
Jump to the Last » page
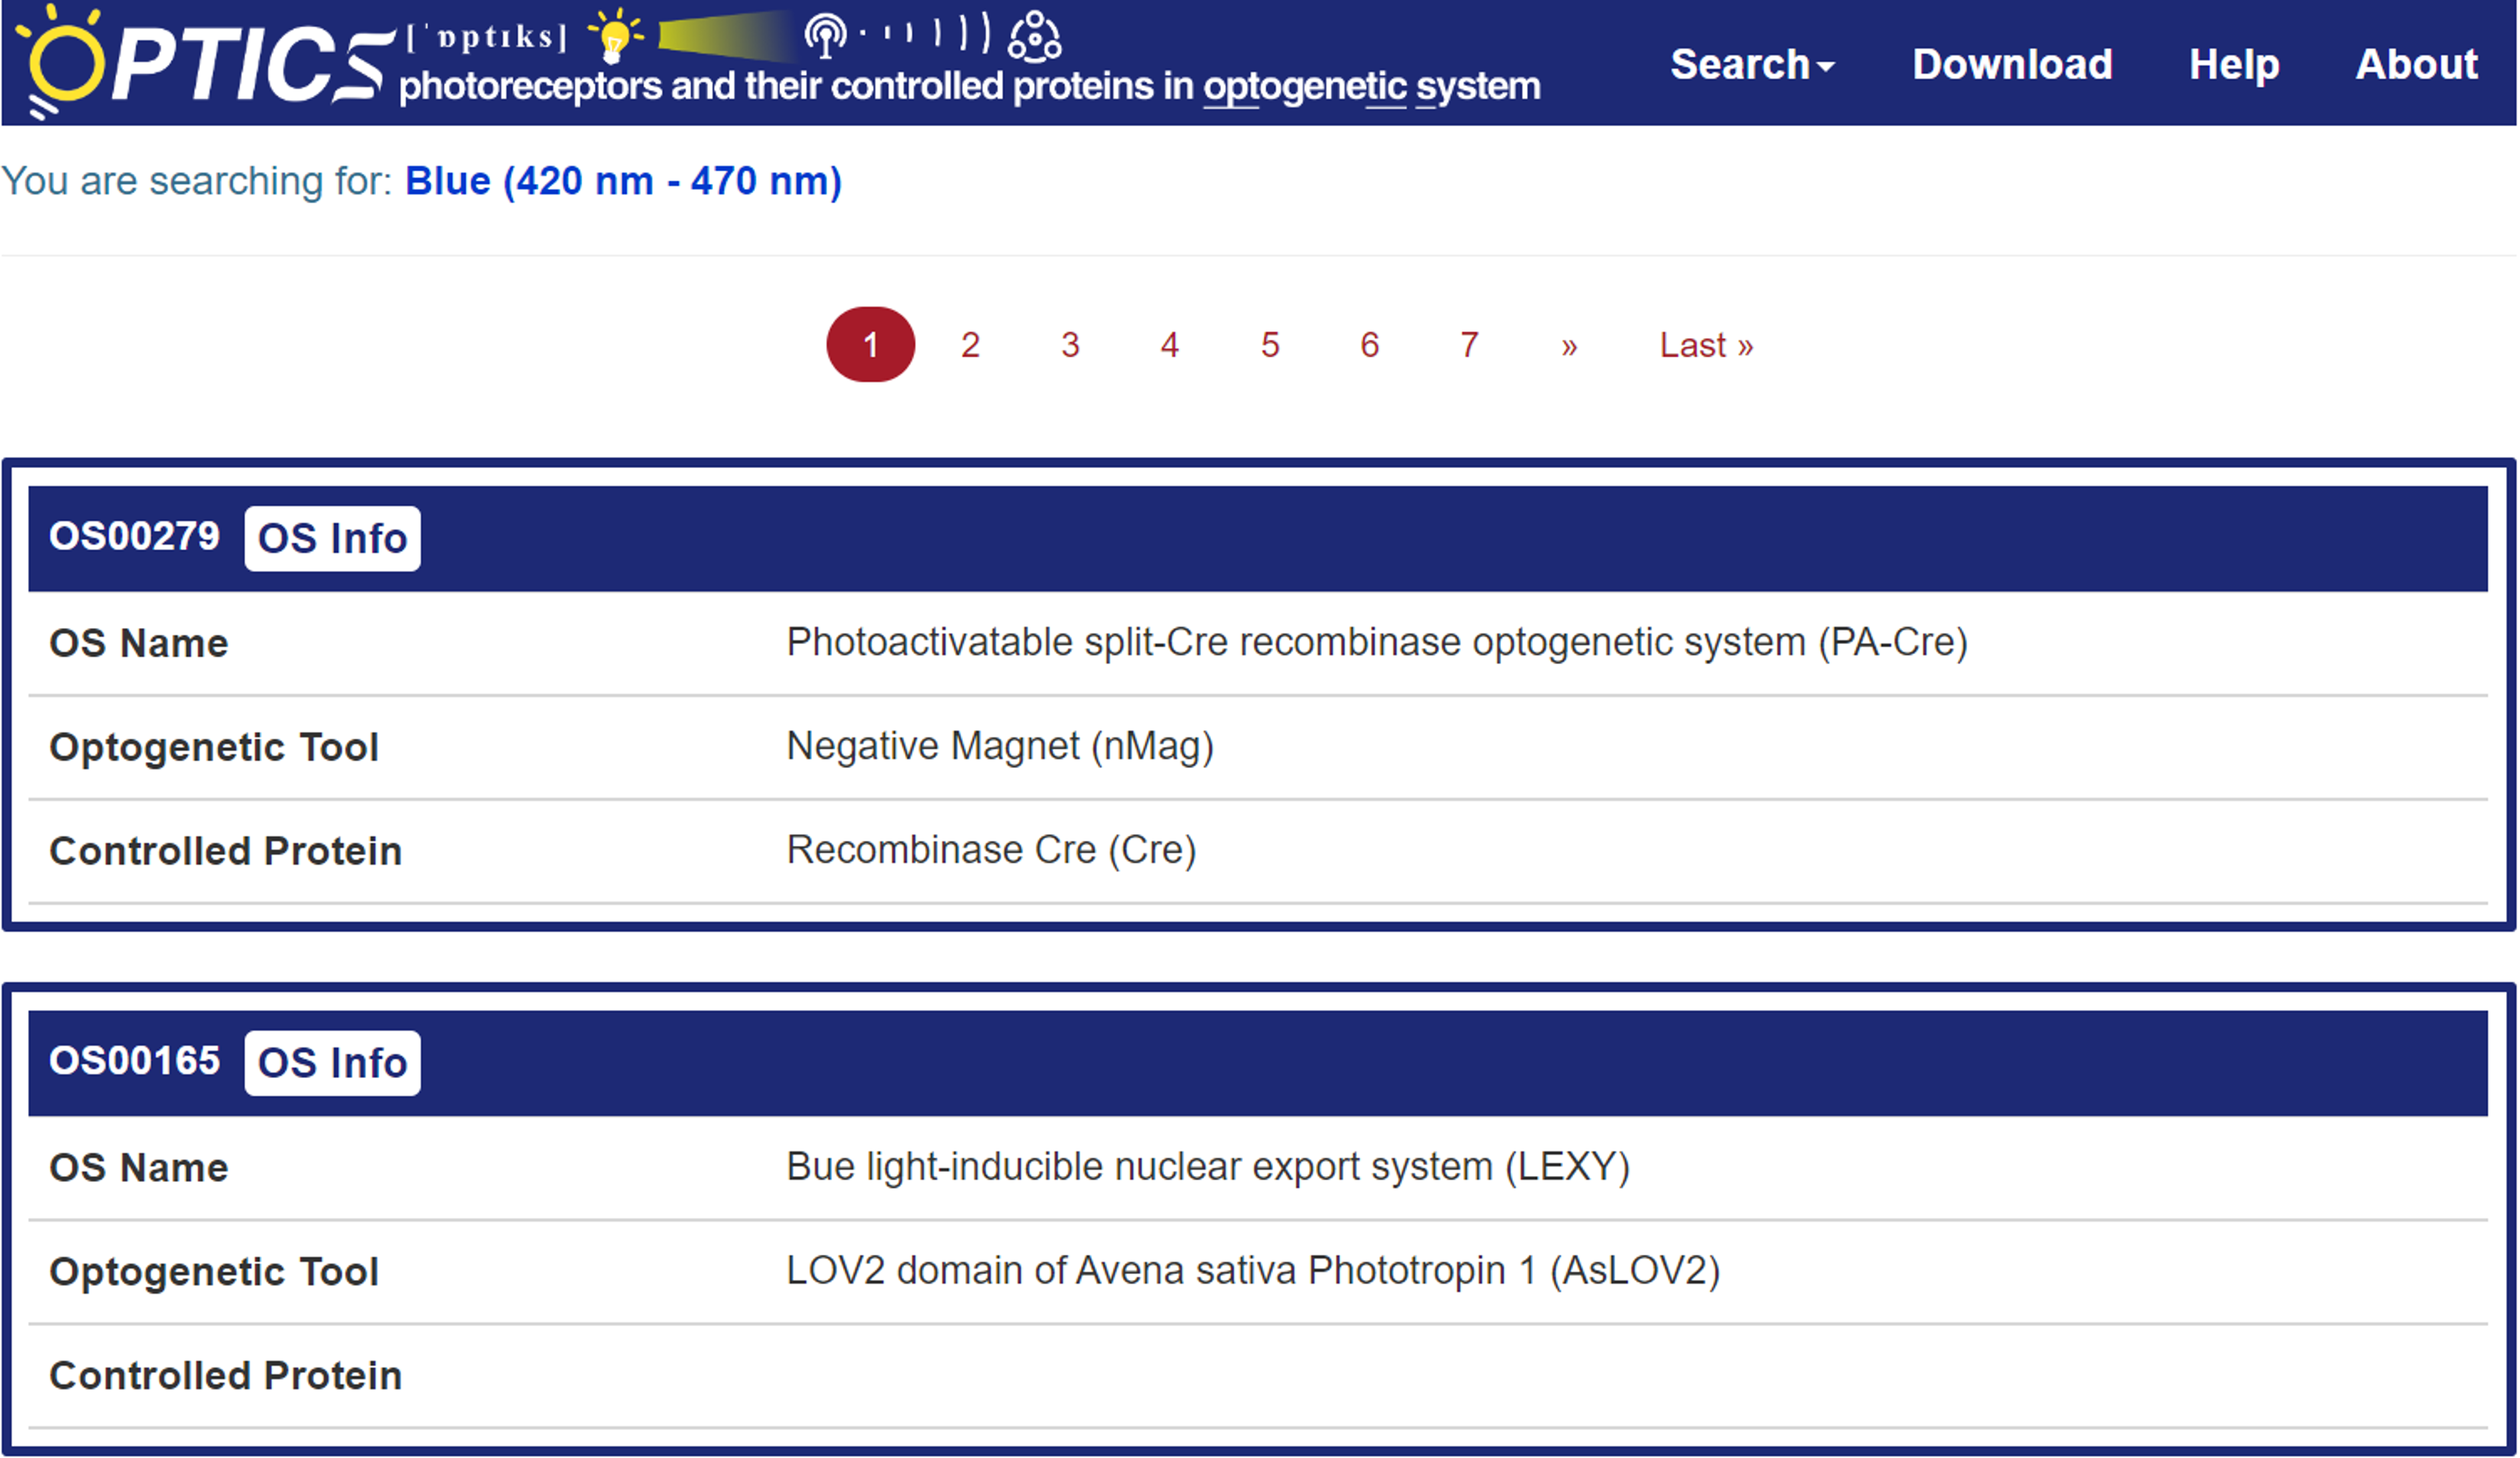1705,345
